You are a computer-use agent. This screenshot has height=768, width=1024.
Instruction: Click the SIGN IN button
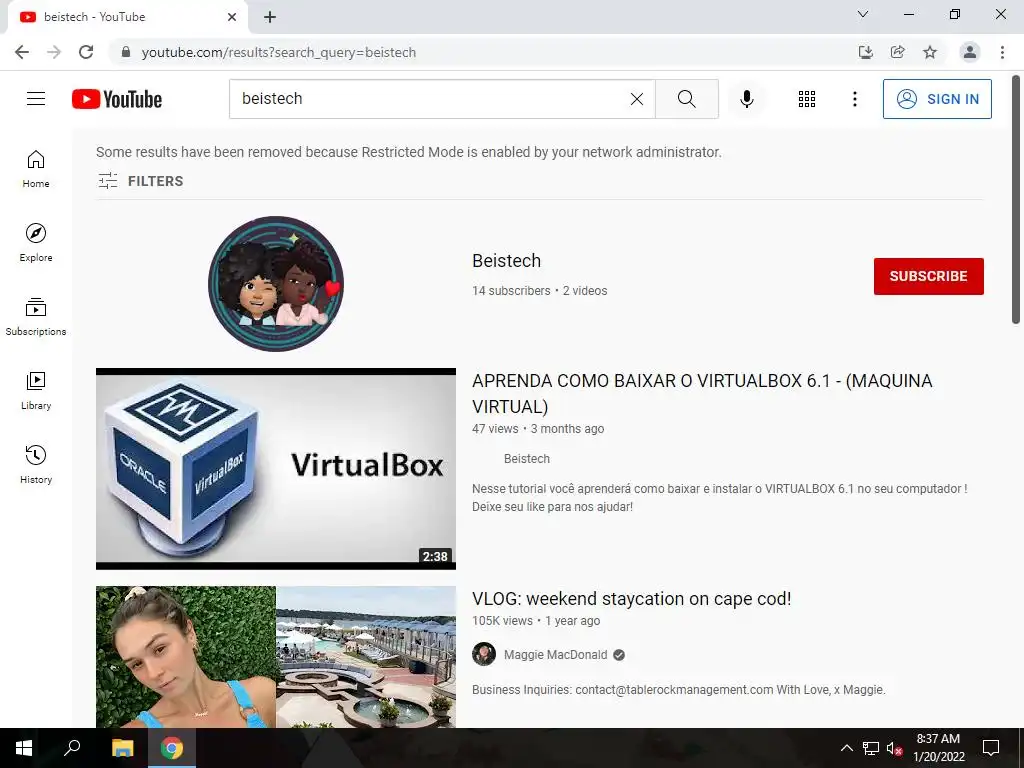coord(937,99)
